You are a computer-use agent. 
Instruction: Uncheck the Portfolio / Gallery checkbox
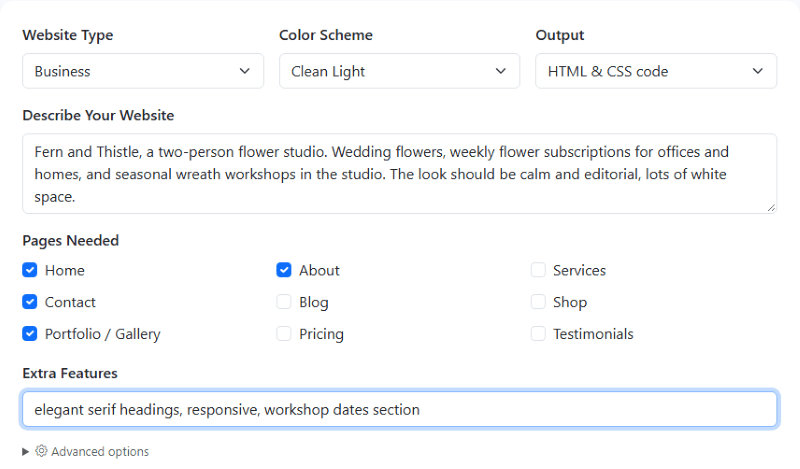30,334
